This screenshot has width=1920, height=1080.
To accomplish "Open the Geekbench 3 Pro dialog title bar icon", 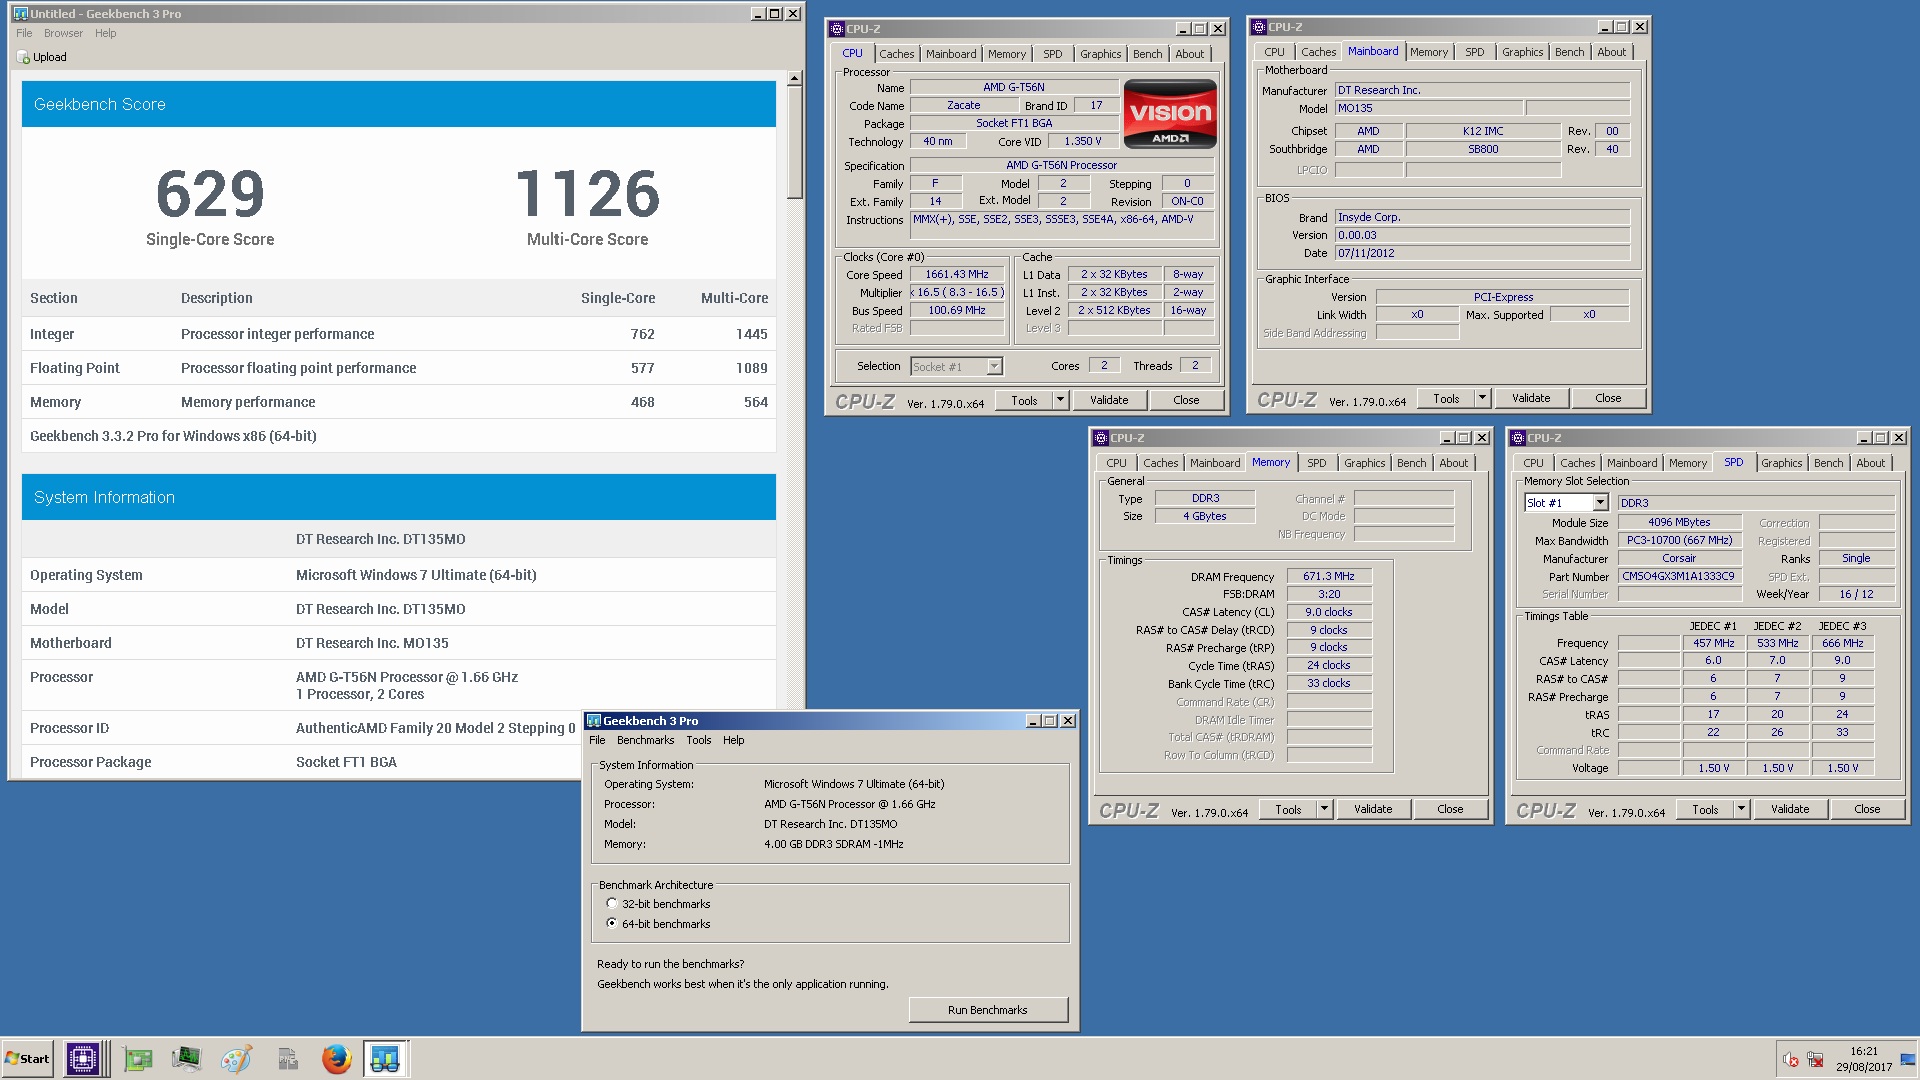I will coord(593,721).
